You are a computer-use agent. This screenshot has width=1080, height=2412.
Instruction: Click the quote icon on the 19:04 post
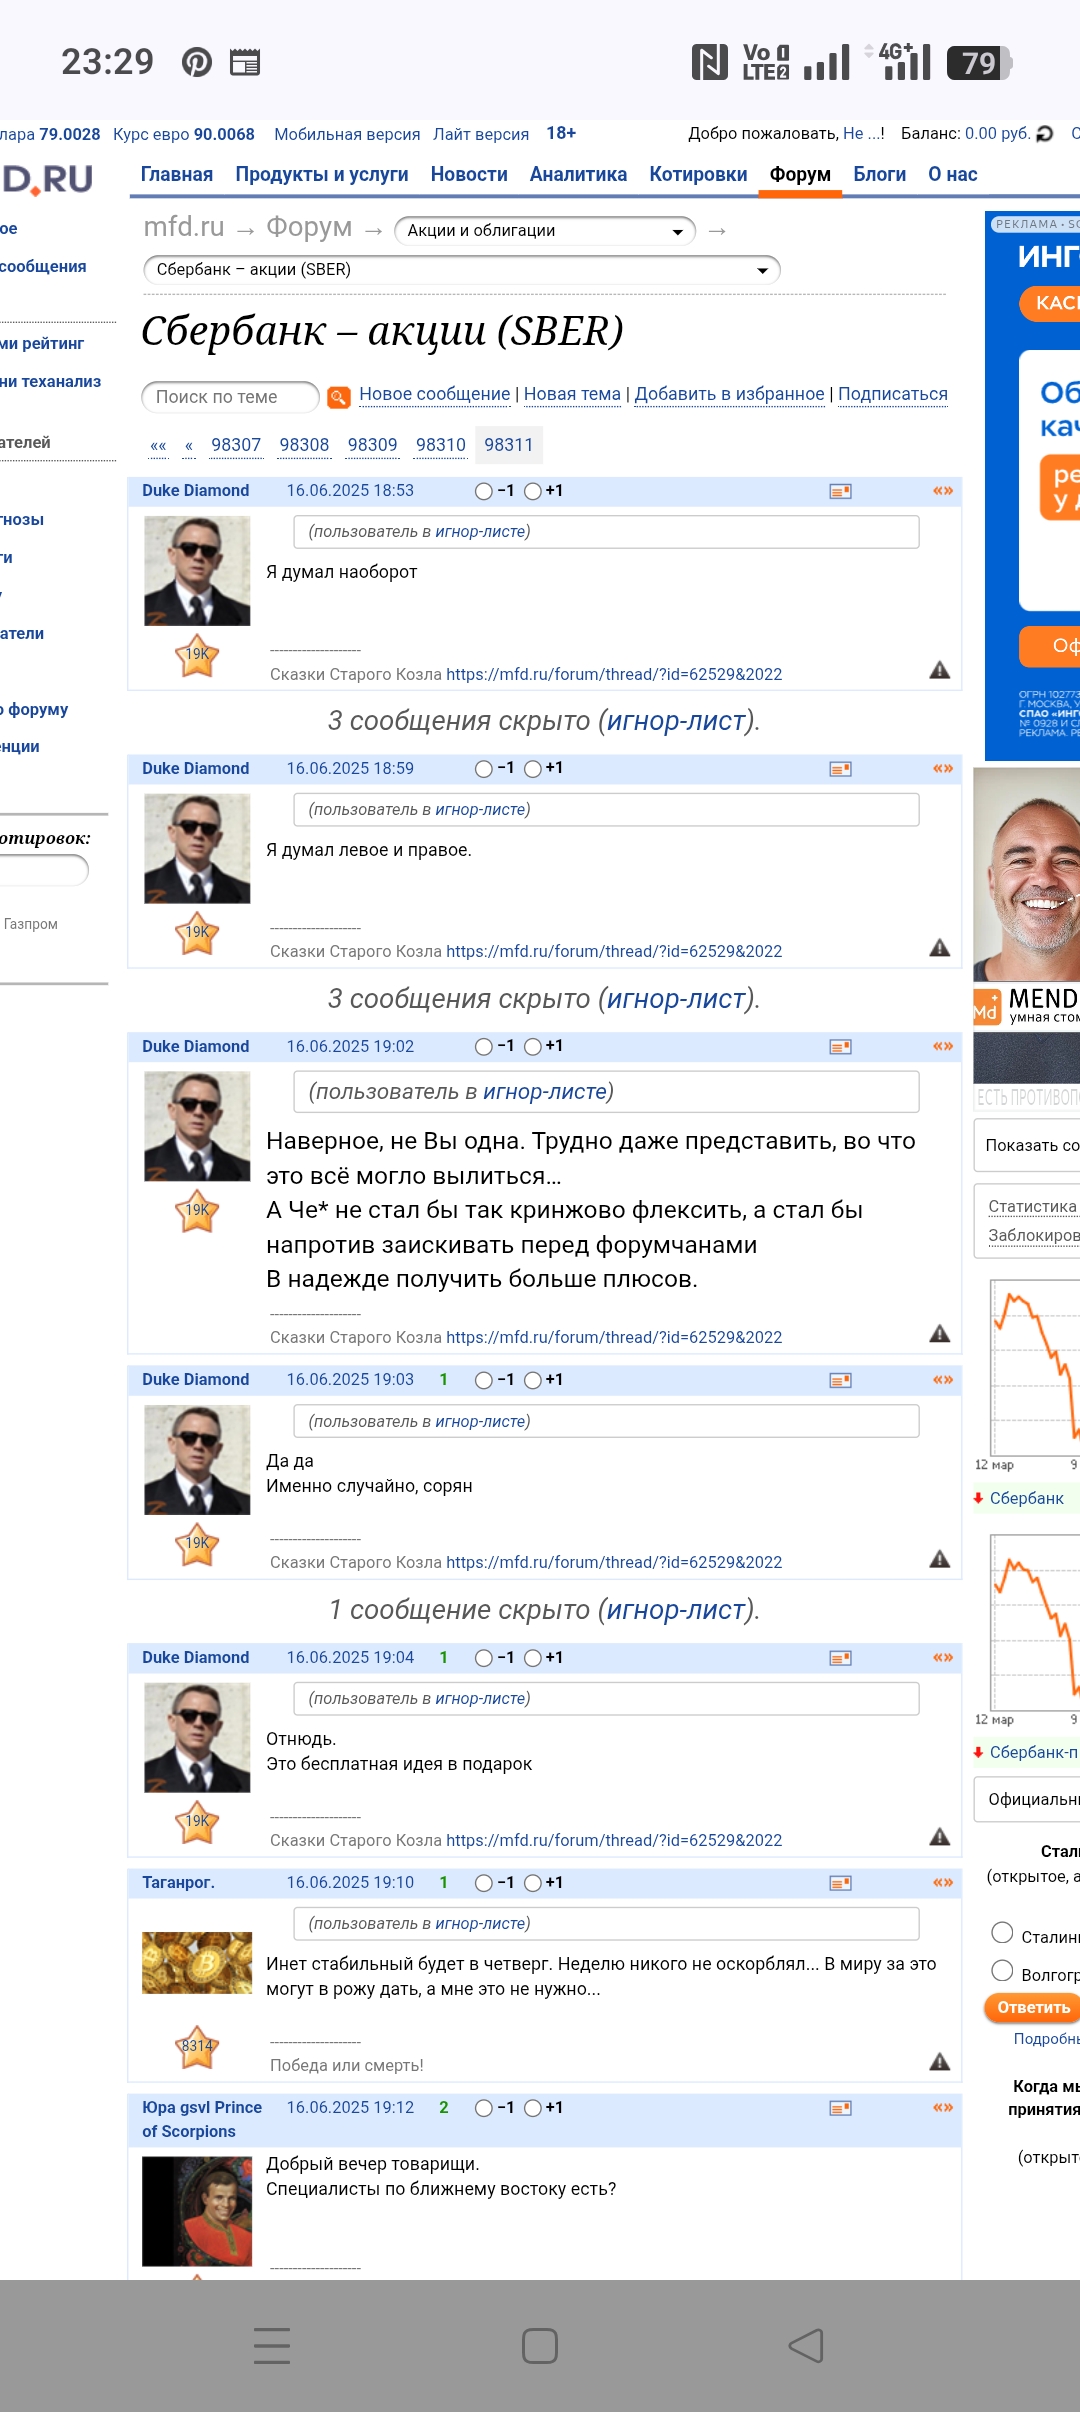tap(943, 1658)
